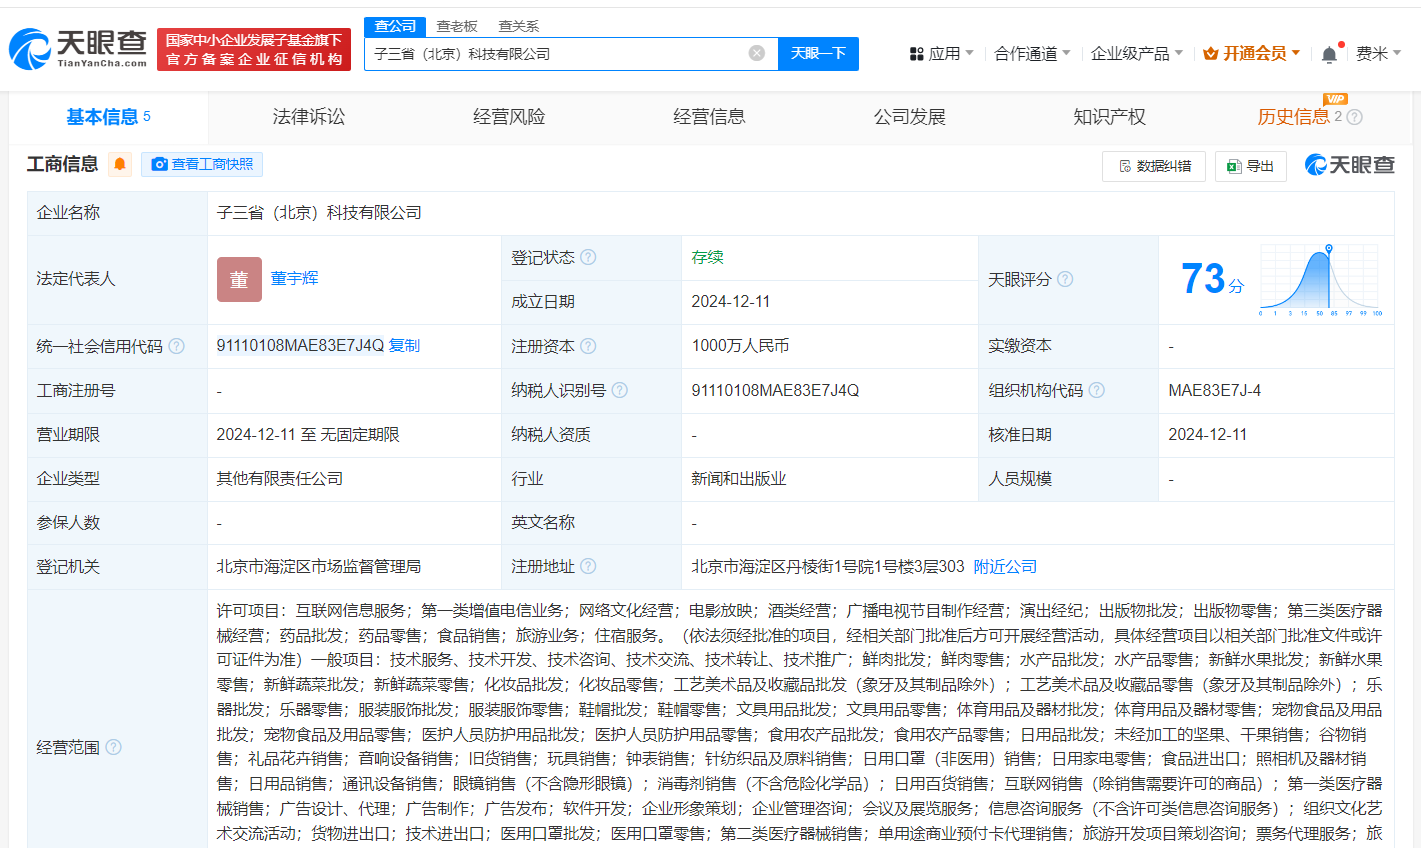Click inside the company search input field

(560, 53)
